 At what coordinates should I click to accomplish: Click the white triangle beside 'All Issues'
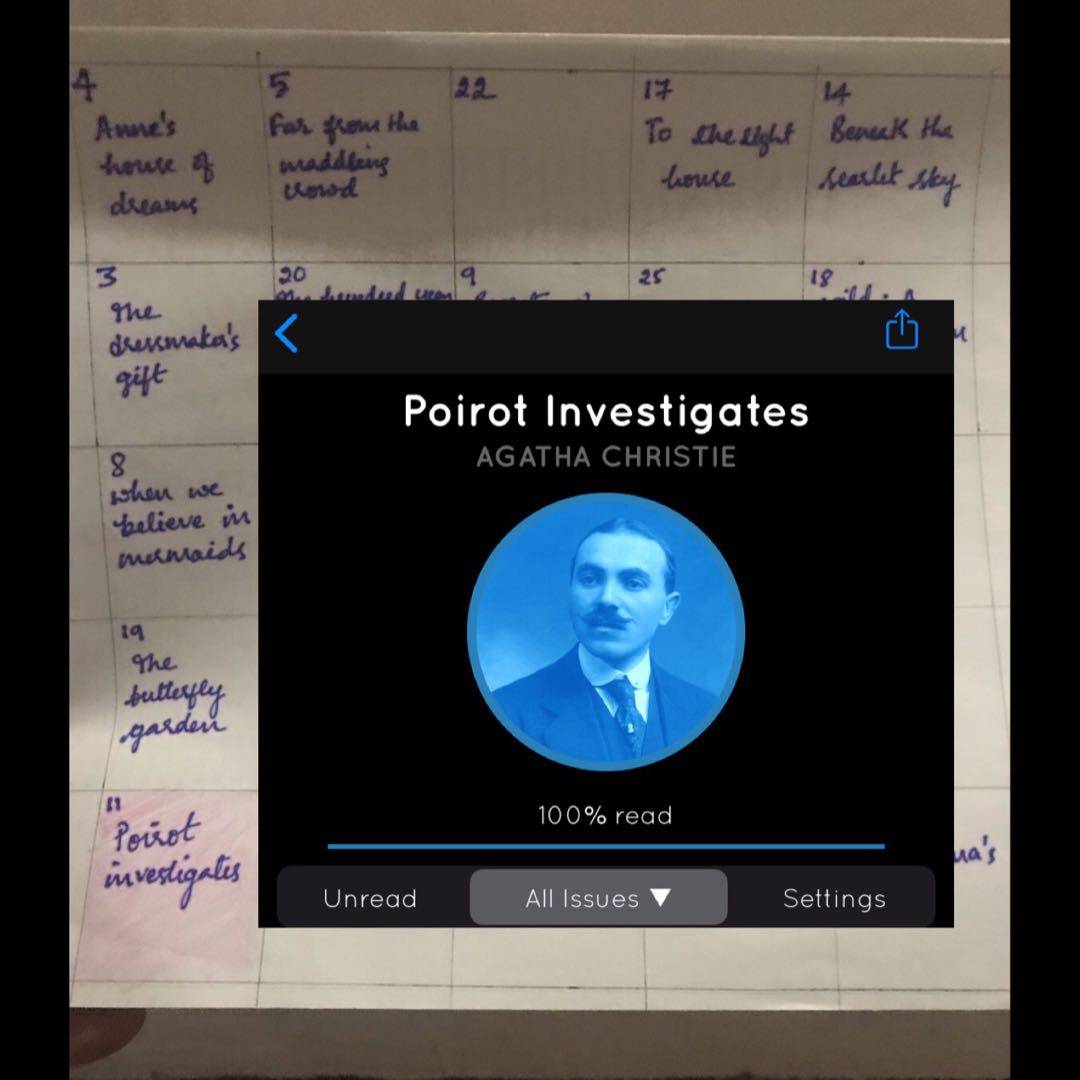[660, 897]
